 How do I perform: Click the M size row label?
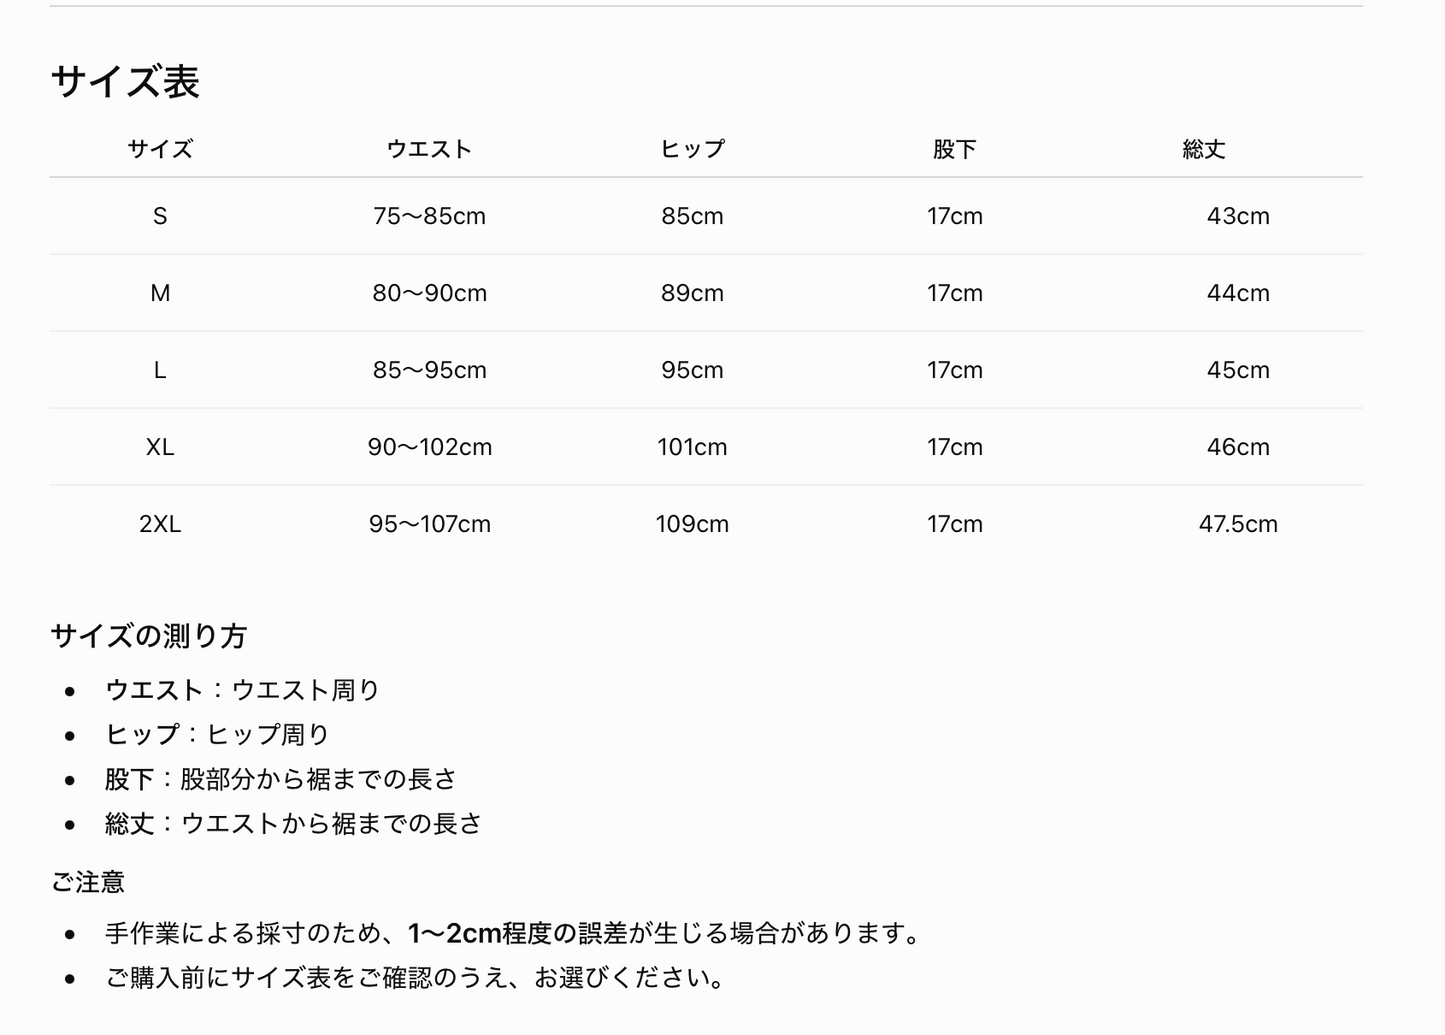point(160,293)
